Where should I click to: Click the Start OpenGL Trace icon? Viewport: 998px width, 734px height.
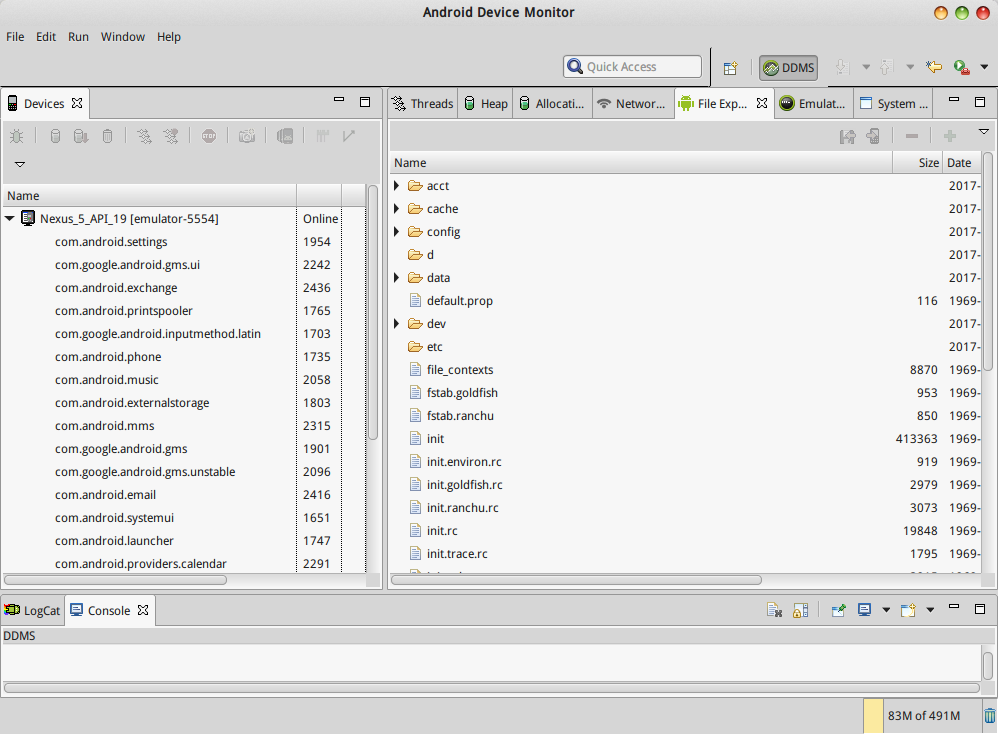(349, 136)
